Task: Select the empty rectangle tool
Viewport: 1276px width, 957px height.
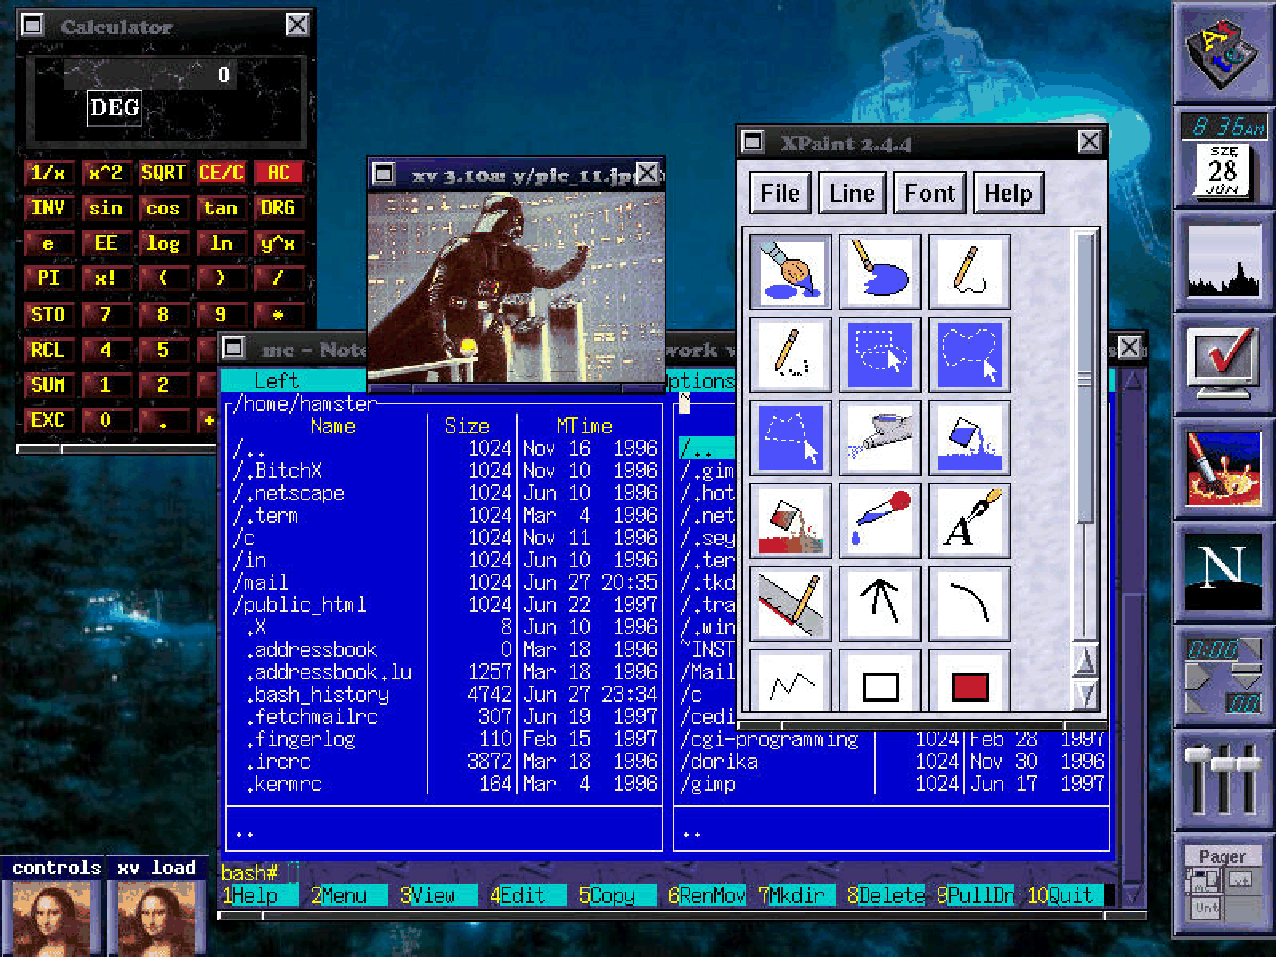Action: [880, 681]
